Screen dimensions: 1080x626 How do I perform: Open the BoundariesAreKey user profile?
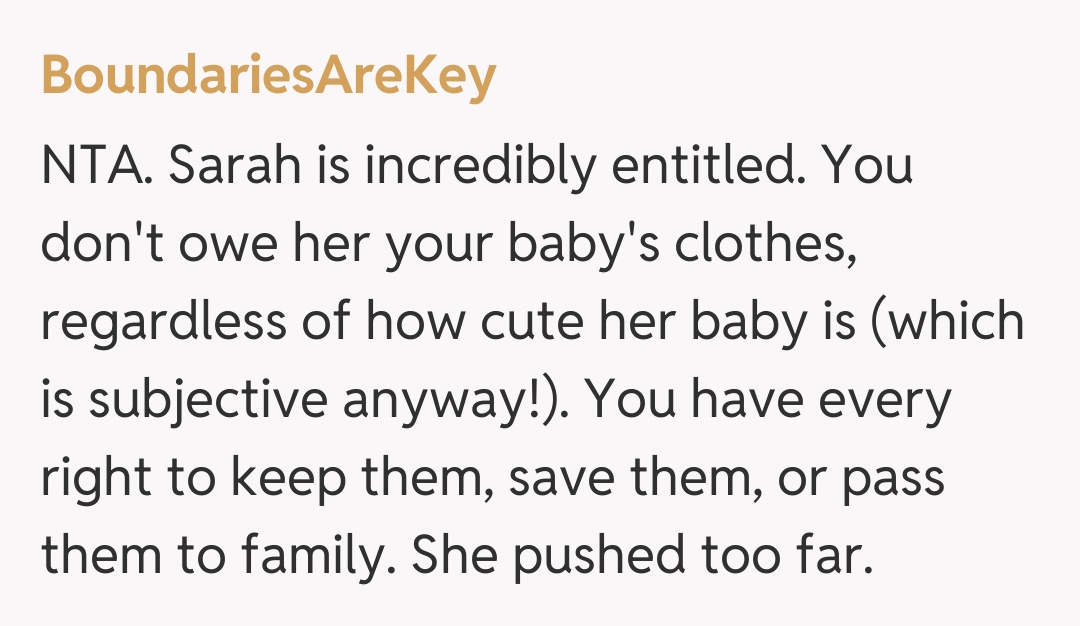pyautogui.click(x=268, y=75)
